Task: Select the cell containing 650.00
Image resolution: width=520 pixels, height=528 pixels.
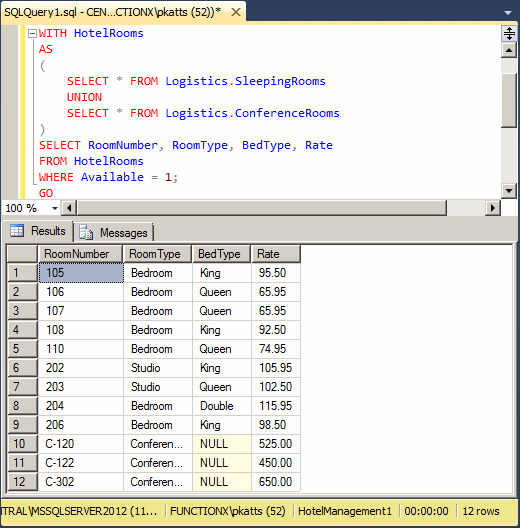Action: (x=275, y=482)
